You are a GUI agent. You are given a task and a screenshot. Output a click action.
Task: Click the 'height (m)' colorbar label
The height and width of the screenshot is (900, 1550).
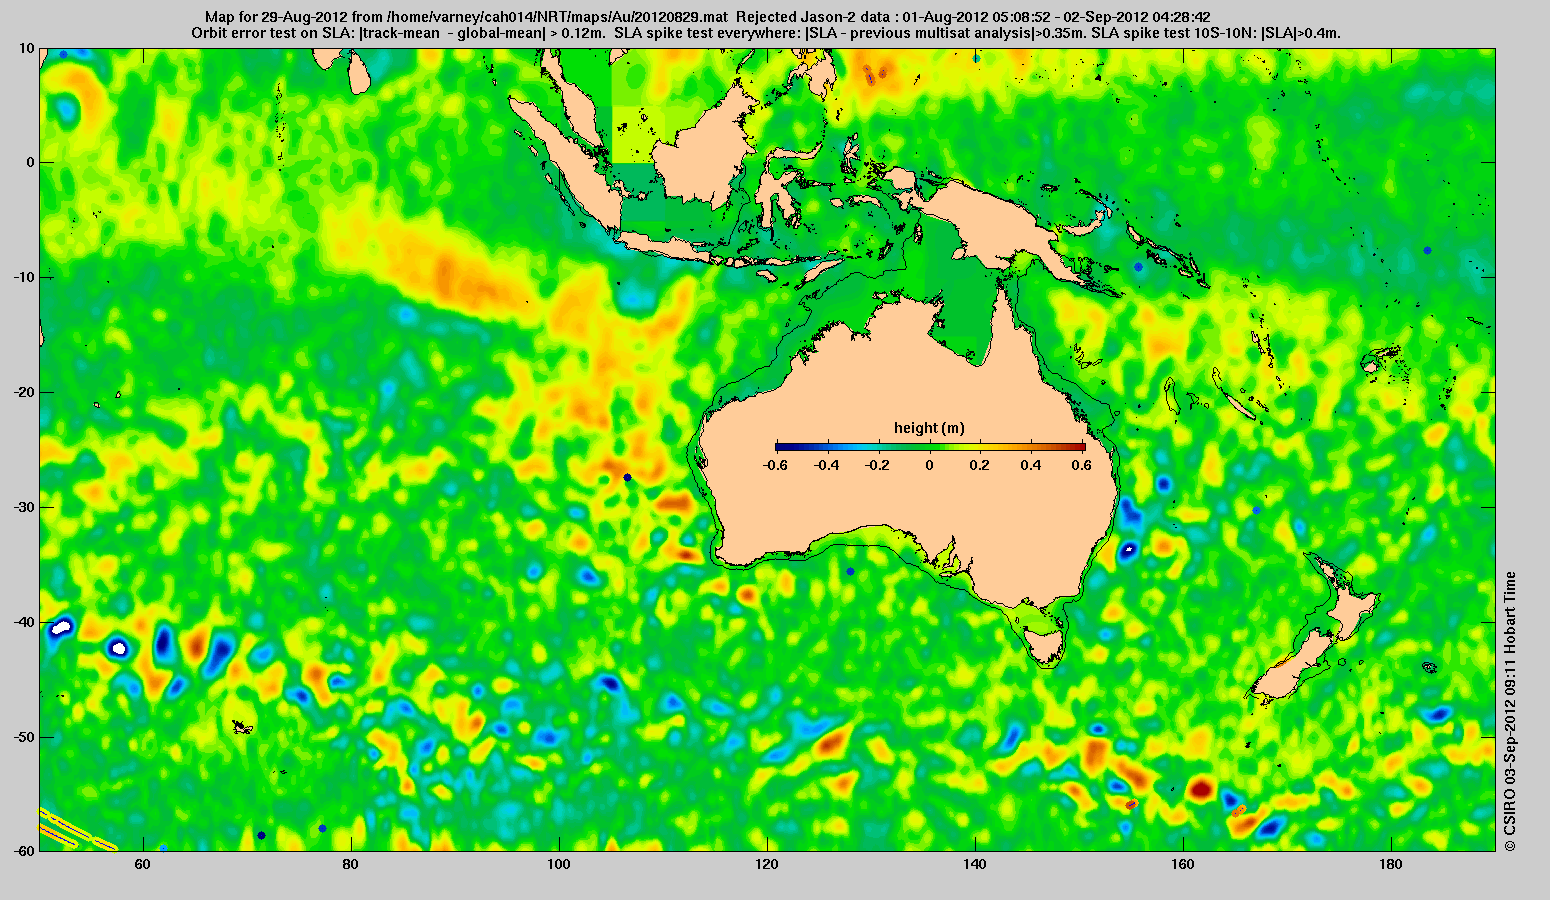coord(929,428)
